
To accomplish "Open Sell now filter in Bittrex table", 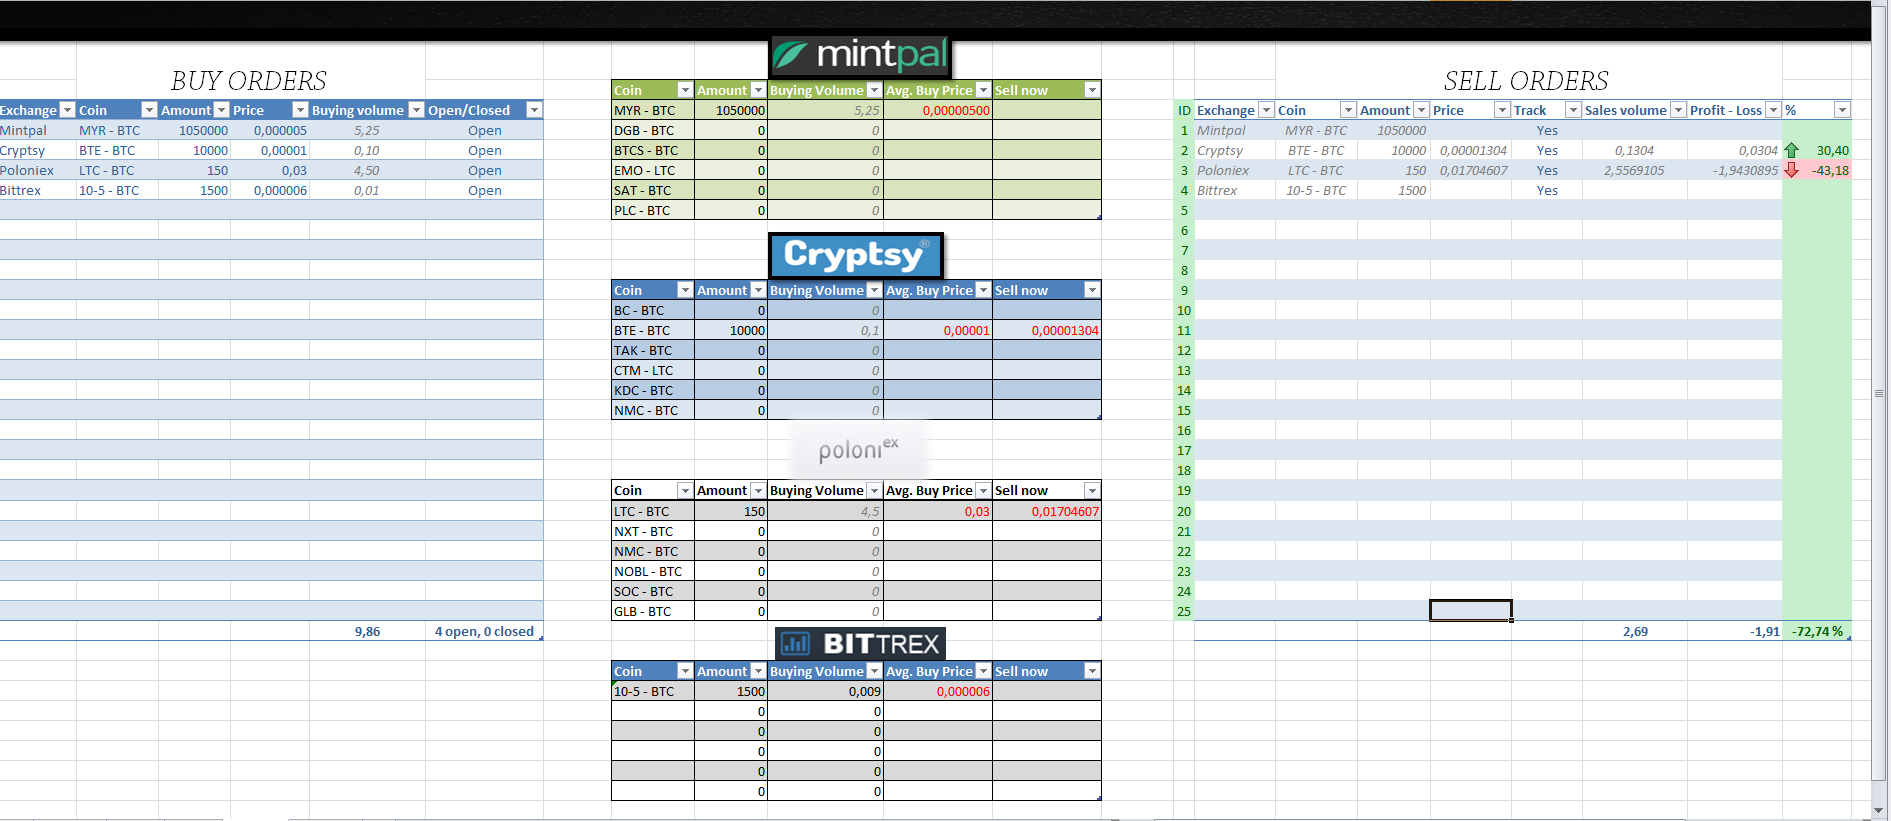I will (x=1092, y=671).
